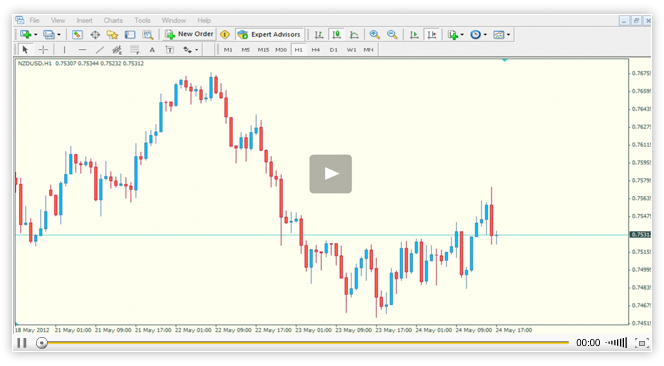
Task: Zoom out of the chart
Action: [x=392, y=34]
